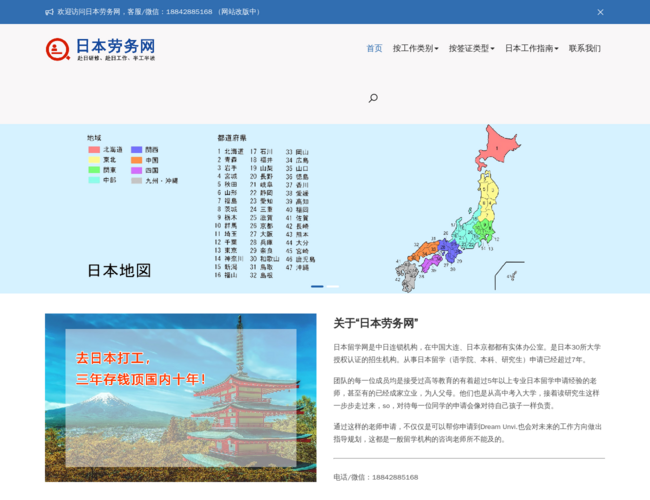Click the Okinawa inset on the map
The height and width of the screenshot is (500, 650).
(x=510, y=276)
